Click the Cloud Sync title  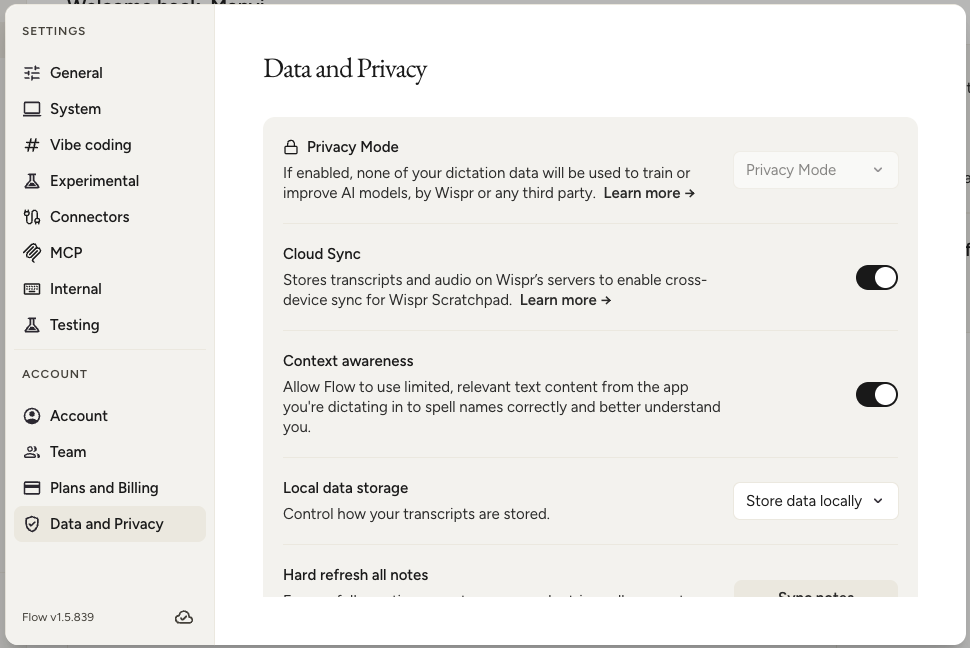(322, 254)
